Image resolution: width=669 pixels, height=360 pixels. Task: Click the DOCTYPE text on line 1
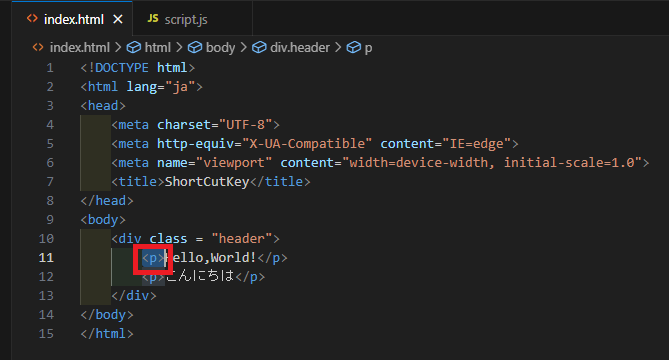click(x=122, y=68)
